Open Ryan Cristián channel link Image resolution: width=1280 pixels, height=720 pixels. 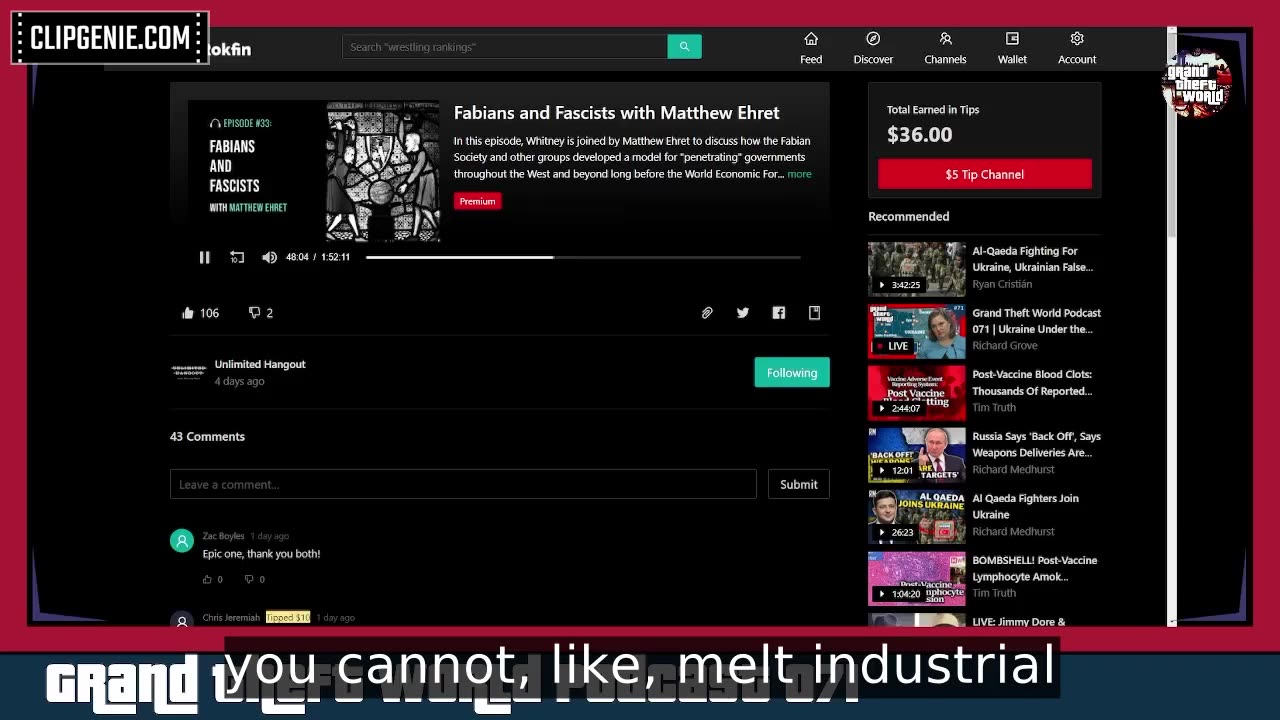coord(1002,284)
